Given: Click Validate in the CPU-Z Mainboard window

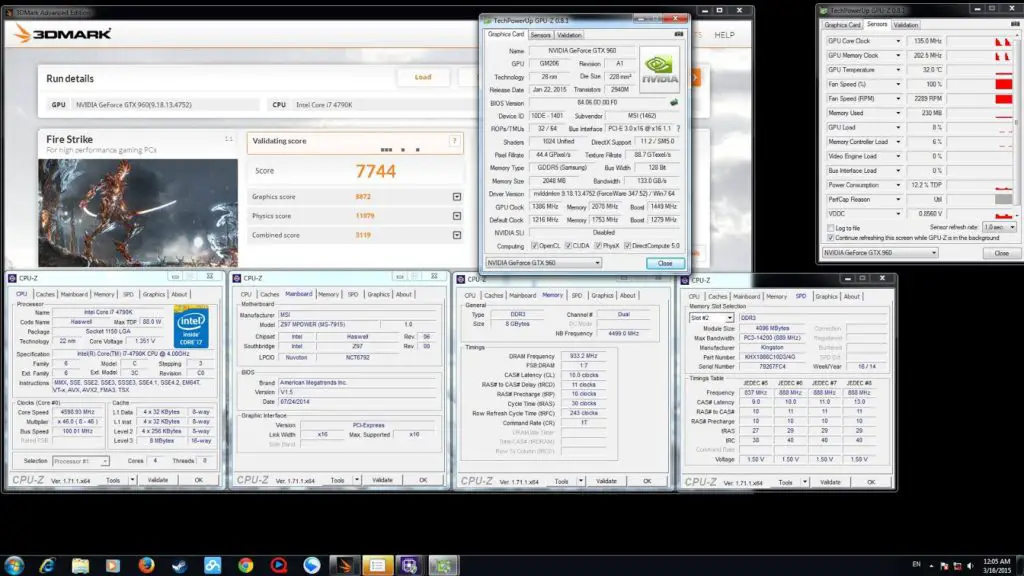Looking at the screenshot, I should [x=382, y=480].
